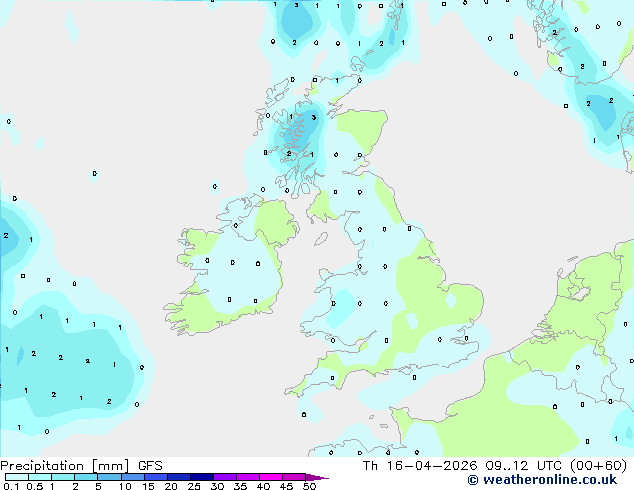The image size is (634, 490).
Task: Select legend swatch between 45 and 50
Action: (x=294, y=477)
